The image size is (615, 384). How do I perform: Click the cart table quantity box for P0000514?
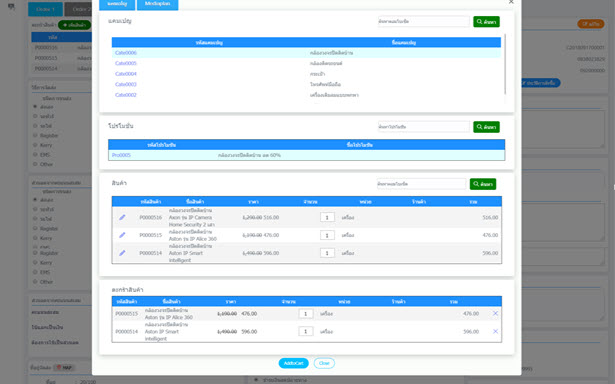coord(306,331)
